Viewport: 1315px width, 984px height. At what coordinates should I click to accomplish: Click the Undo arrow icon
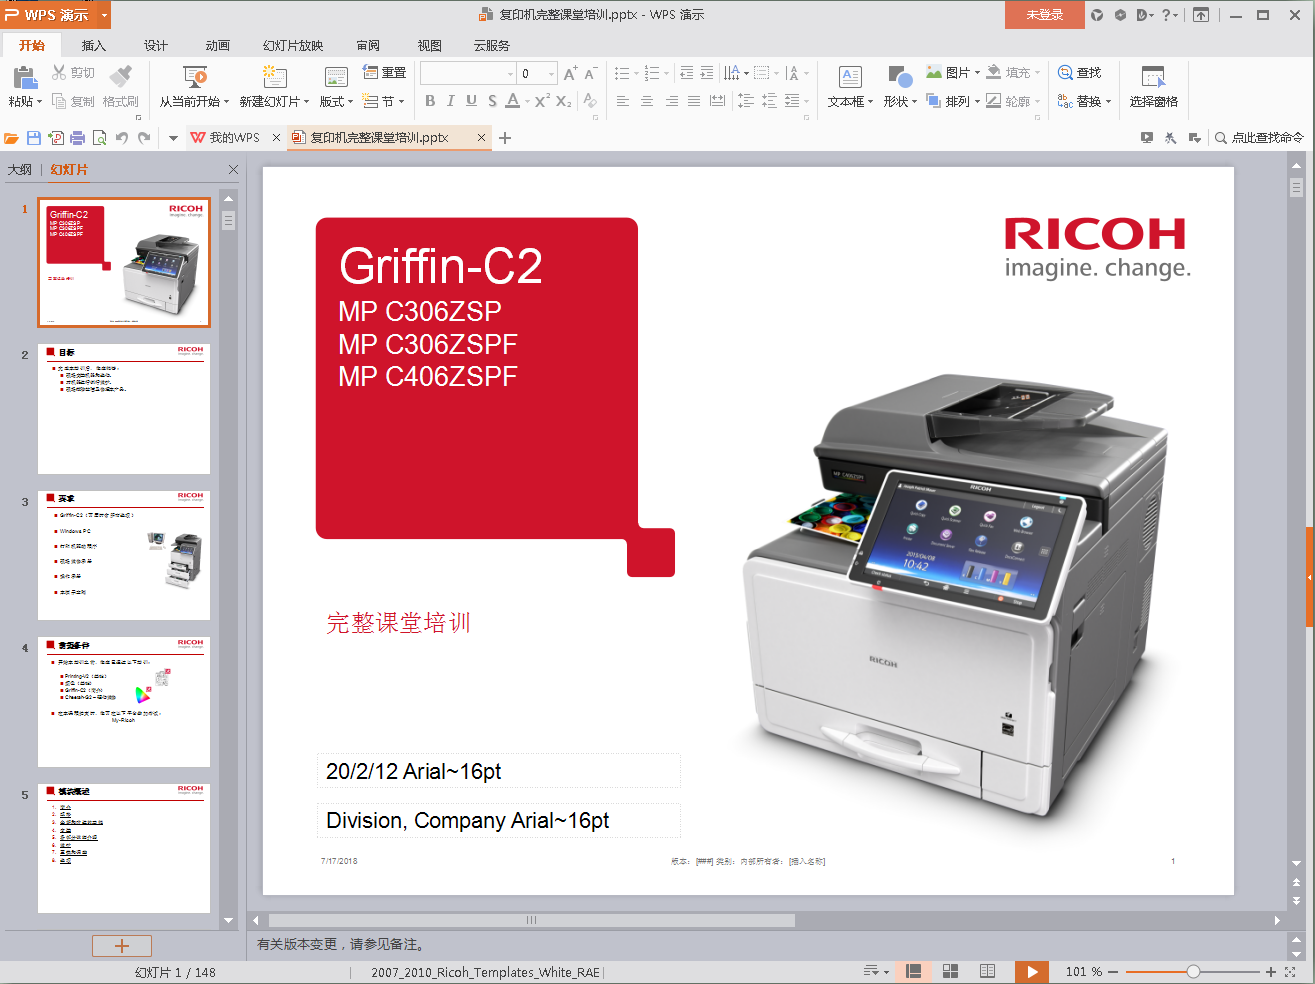[122, 138]
